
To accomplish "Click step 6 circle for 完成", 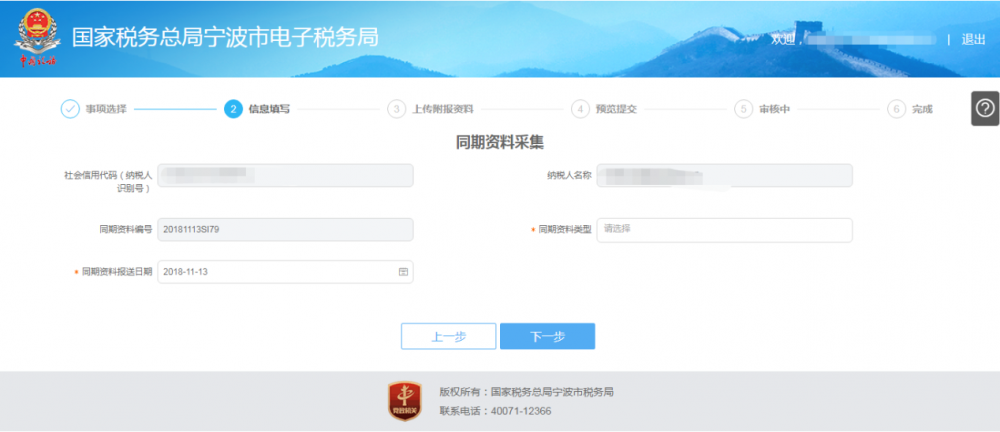I will pyautogui.click(x=897, y=109).
